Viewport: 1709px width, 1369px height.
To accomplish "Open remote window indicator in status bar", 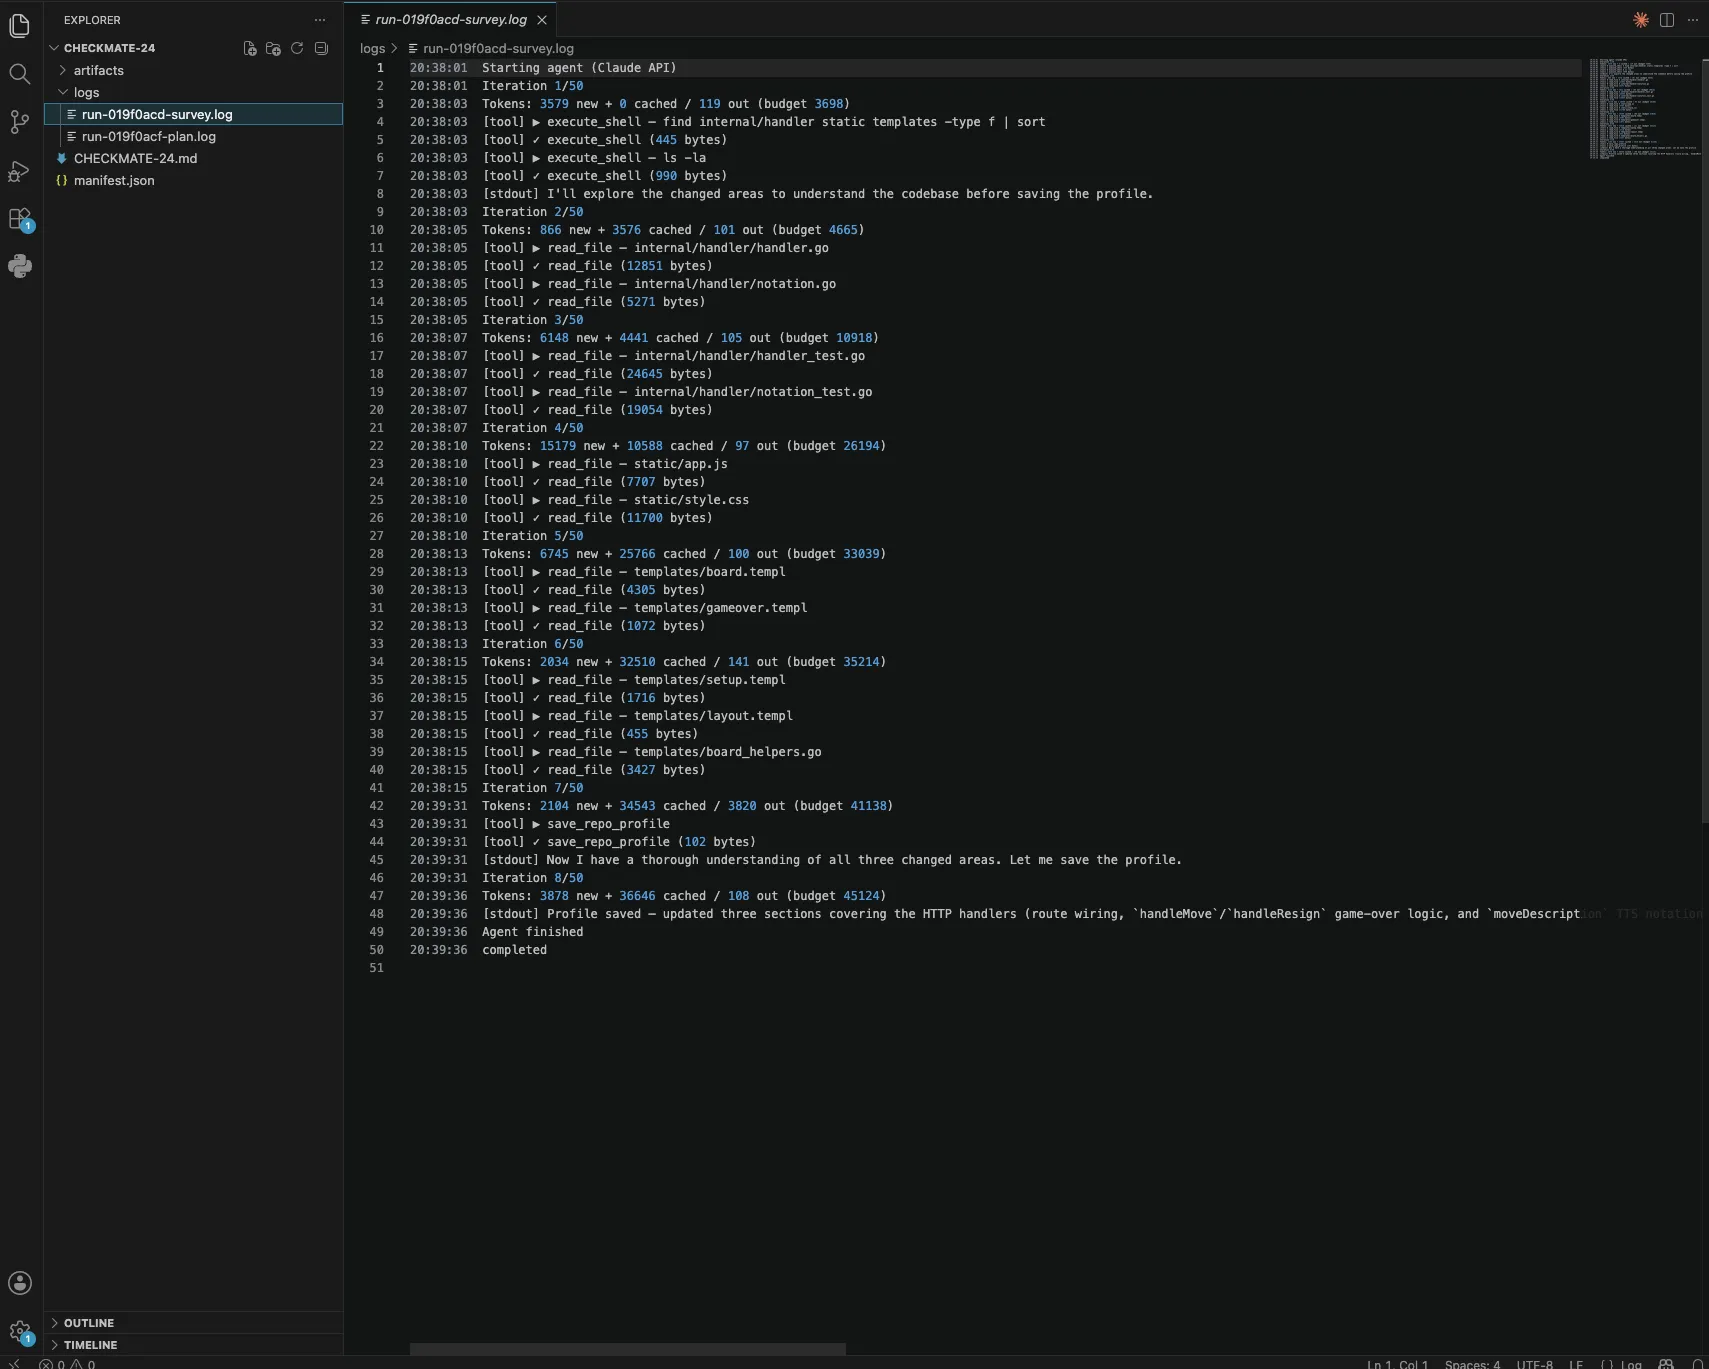I will pos(14,1364).
